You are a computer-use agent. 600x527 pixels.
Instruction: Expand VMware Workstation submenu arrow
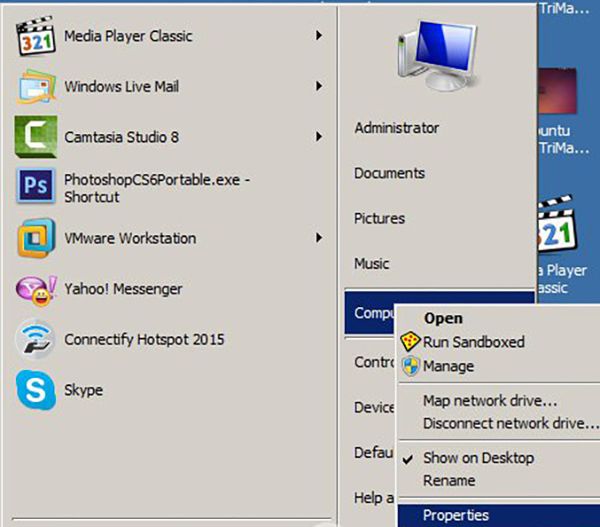click(x=318, y=238)
